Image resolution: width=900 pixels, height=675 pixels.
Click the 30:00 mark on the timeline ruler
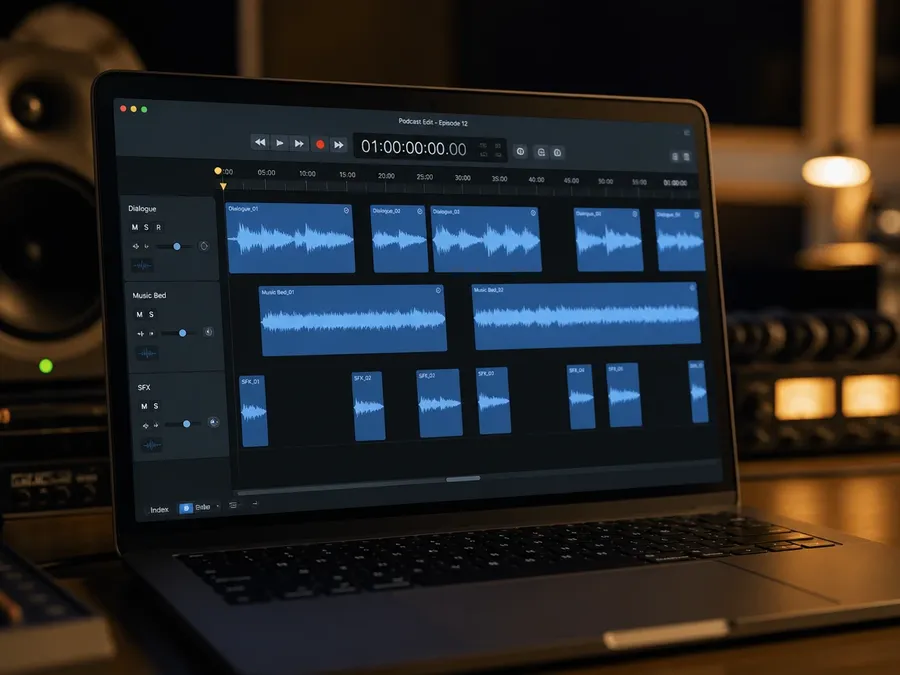coord(462,178)
